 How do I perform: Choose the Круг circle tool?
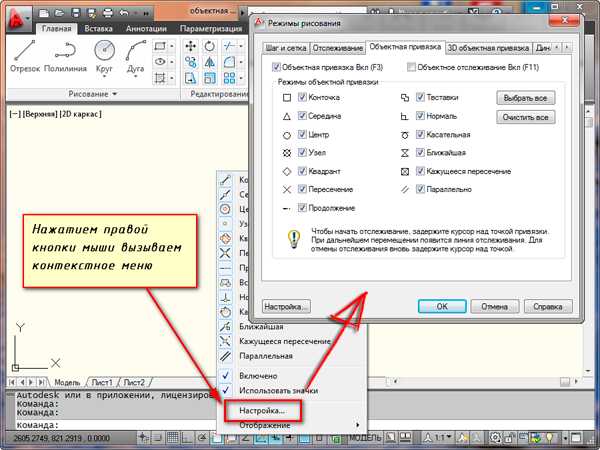click(104, 58)
